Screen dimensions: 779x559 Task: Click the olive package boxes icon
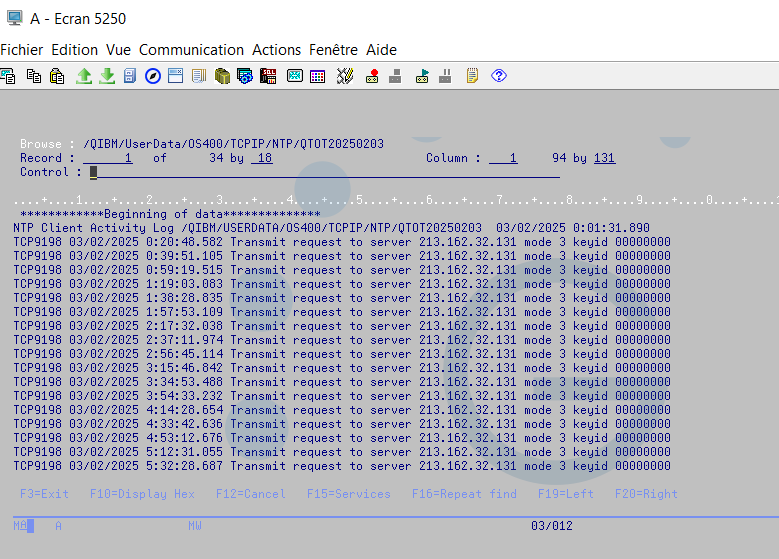(222, 76)
